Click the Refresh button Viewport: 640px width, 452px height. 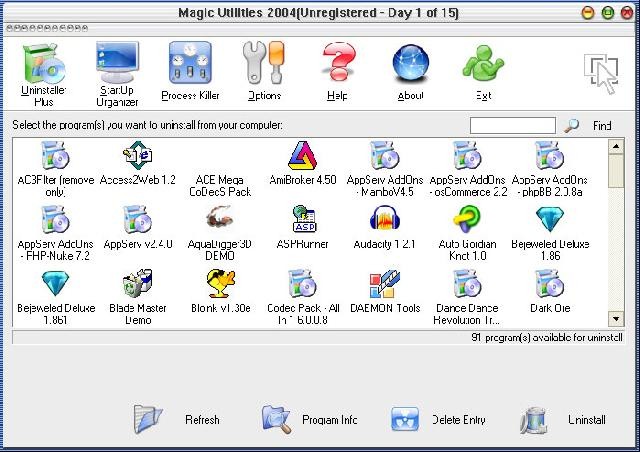pyautogui.click(x=176, y=419)
